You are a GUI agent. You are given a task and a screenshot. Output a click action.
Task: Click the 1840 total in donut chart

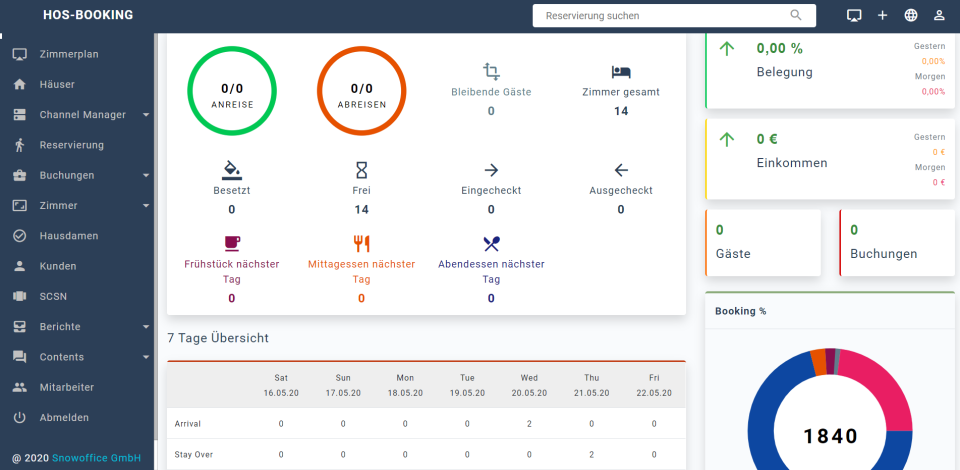830,436
